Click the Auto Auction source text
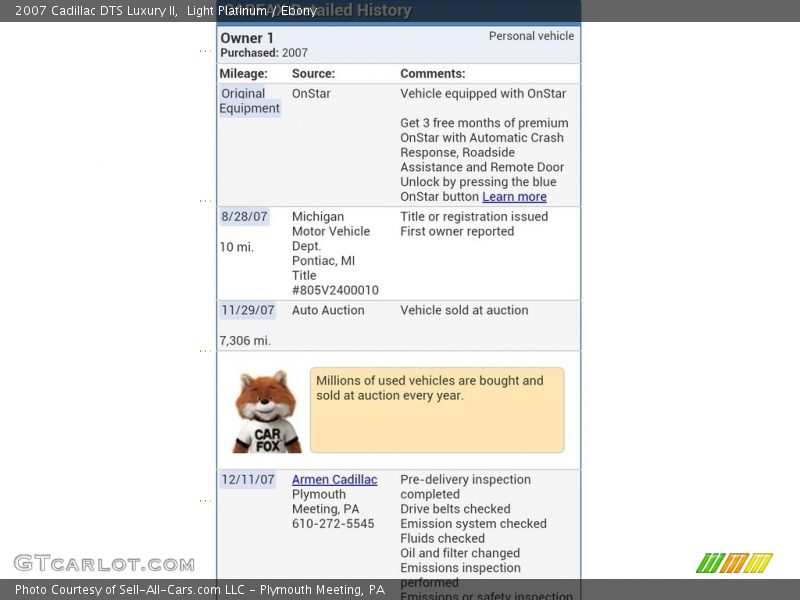Image resolution: width=800 pixels, height=600 pixels. click(328, 310)
